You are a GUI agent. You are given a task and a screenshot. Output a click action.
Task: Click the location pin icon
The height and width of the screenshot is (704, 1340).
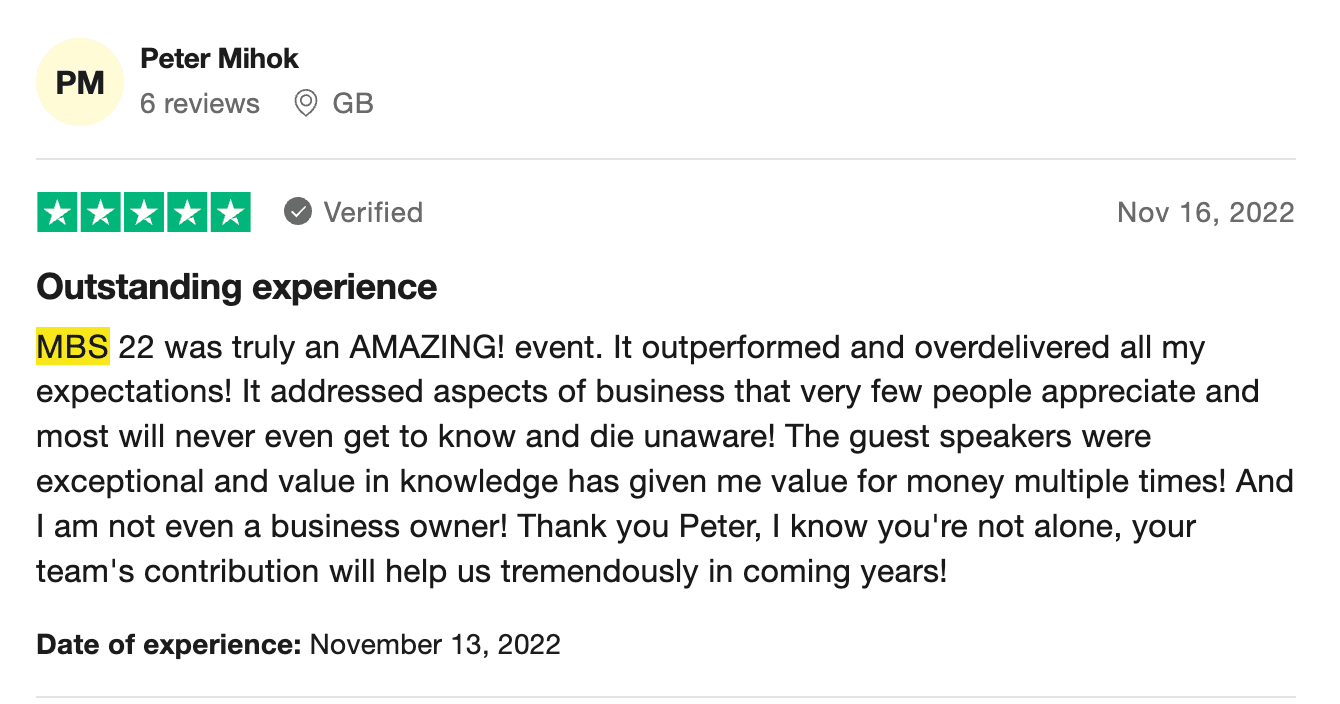(306, 104)
